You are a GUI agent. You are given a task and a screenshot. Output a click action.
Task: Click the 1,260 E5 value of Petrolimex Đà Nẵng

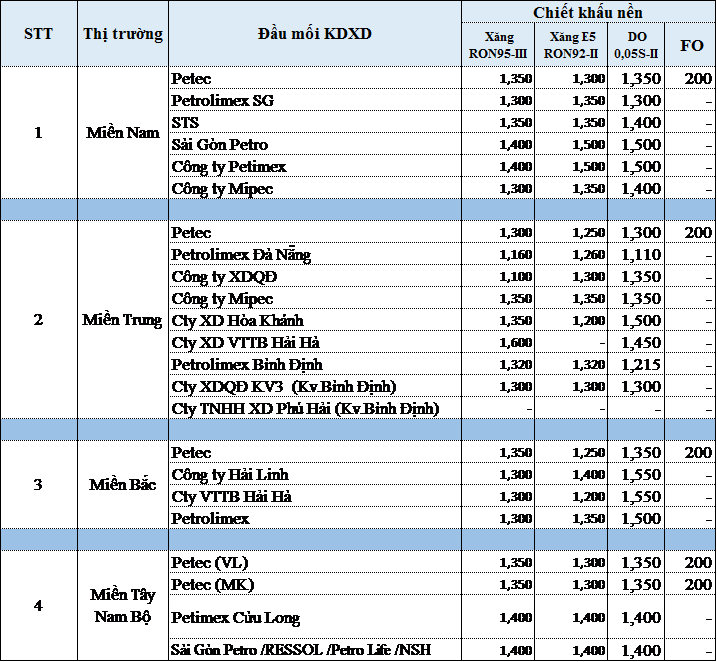pos(571,254)
